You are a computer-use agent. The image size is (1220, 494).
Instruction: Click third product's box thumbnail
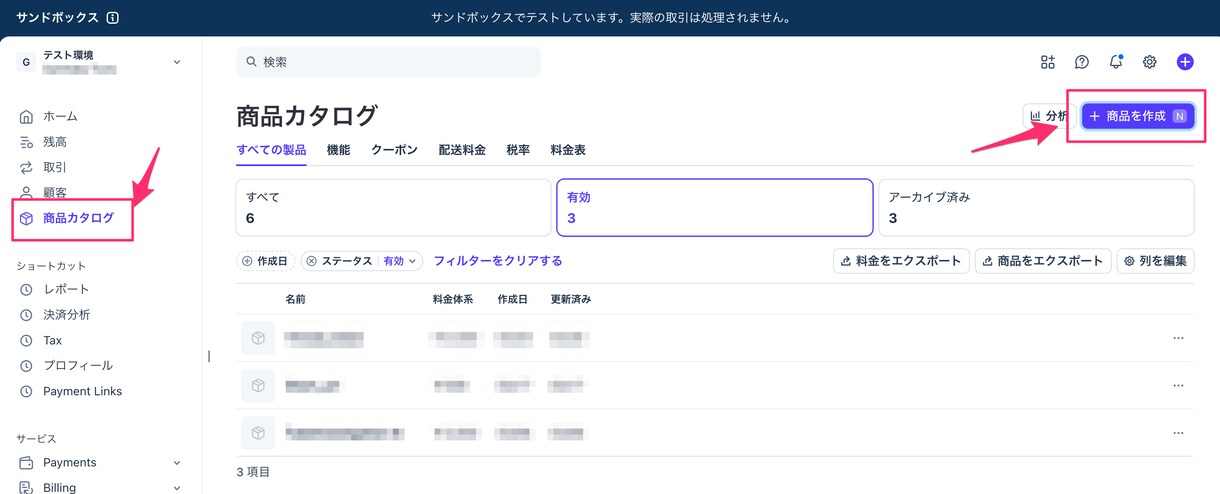pos(258,432)
